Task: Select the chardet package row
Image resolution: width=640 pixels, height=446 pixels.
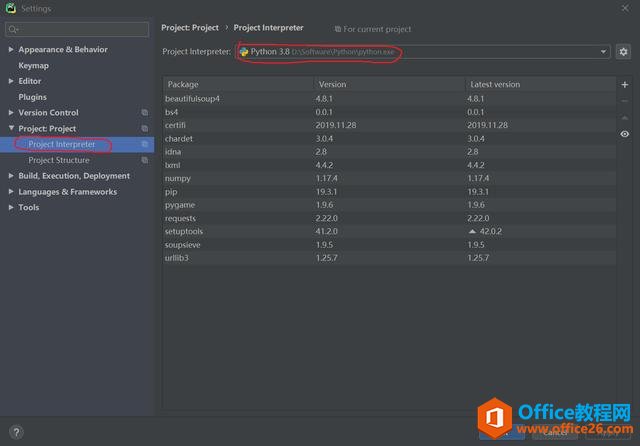Action: pyautogui.click(x=389, y=138)
